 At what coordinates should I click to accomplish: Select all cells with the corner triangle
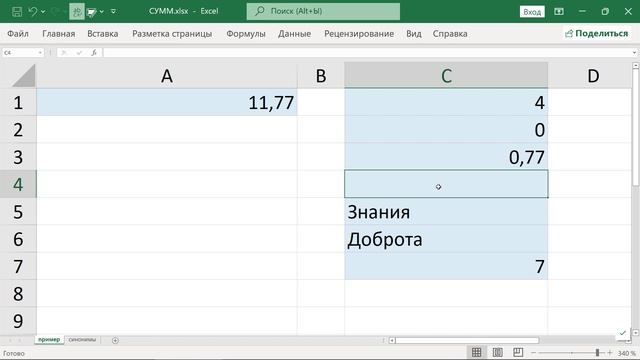tap(24, 76)
